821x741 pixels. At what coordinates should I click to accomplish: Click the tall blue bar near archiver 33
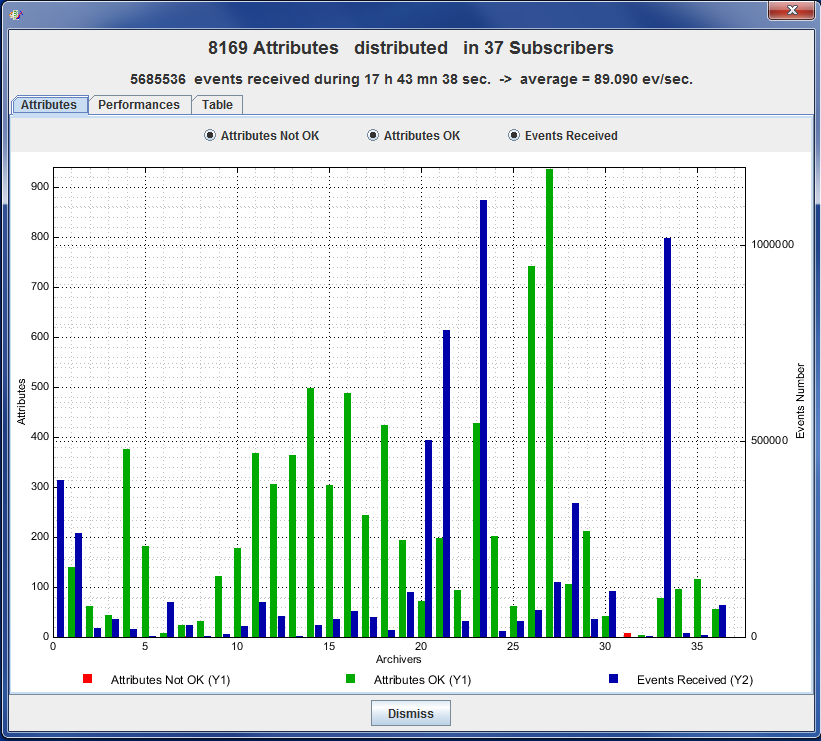pos(667,440)
